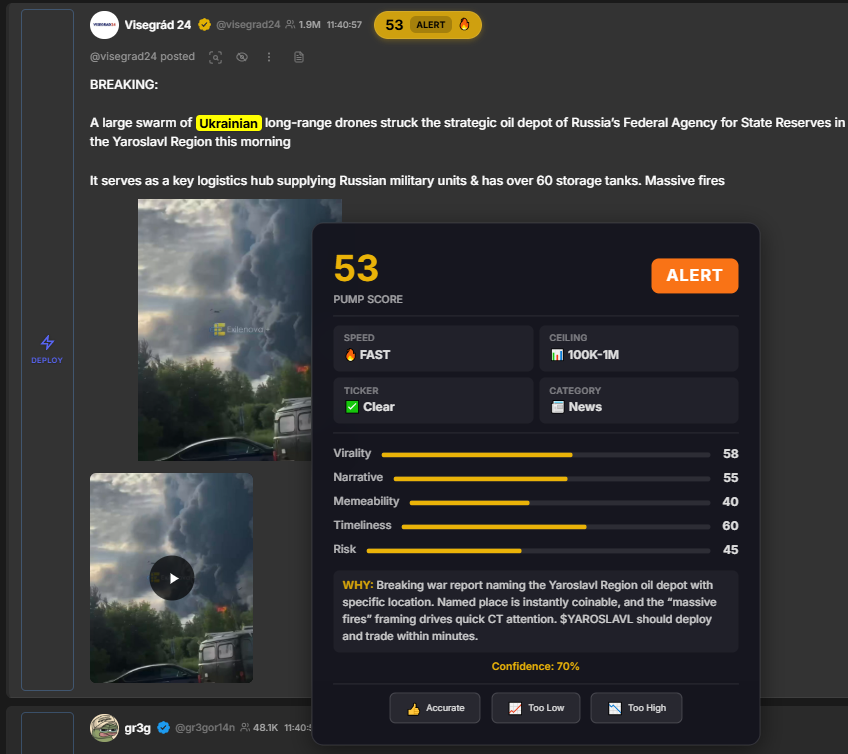Image resolution: width=848 pixels, height=754 pixels.
Task: Click the Risk score bar
Action: point(538,551)
